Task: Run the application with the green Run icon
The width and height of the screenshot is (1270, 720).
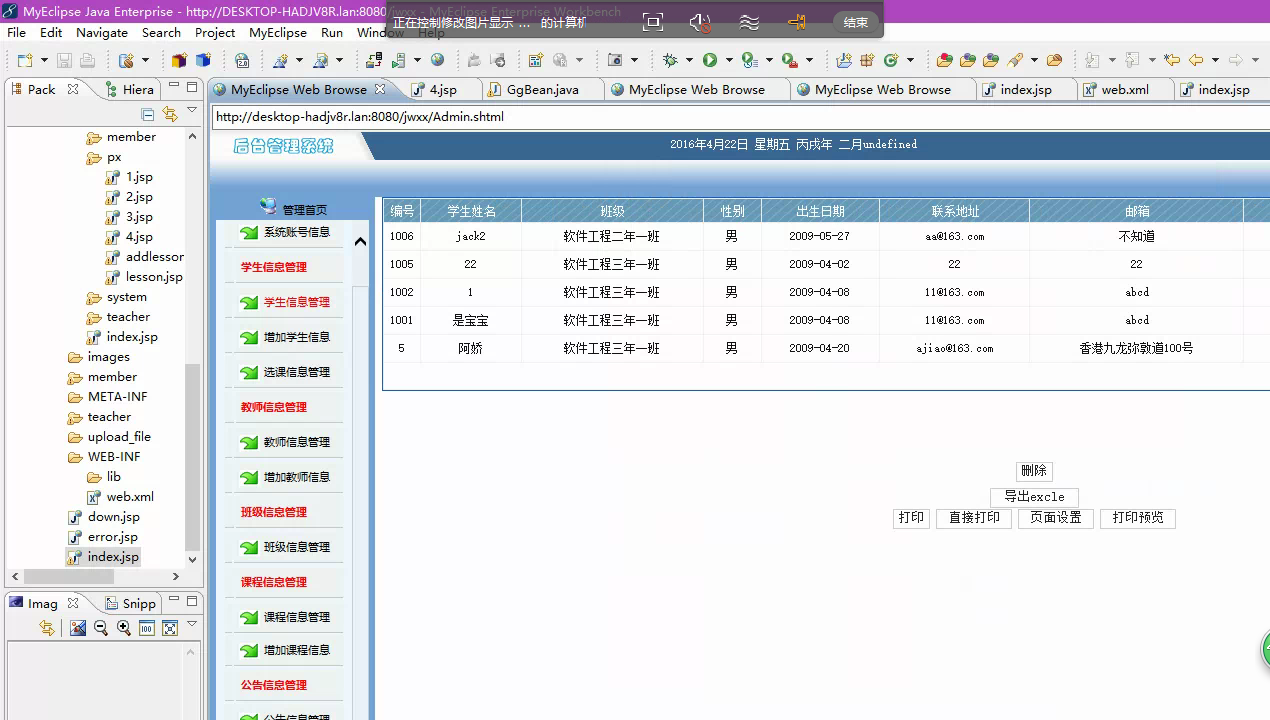Action: coord(709,60)
